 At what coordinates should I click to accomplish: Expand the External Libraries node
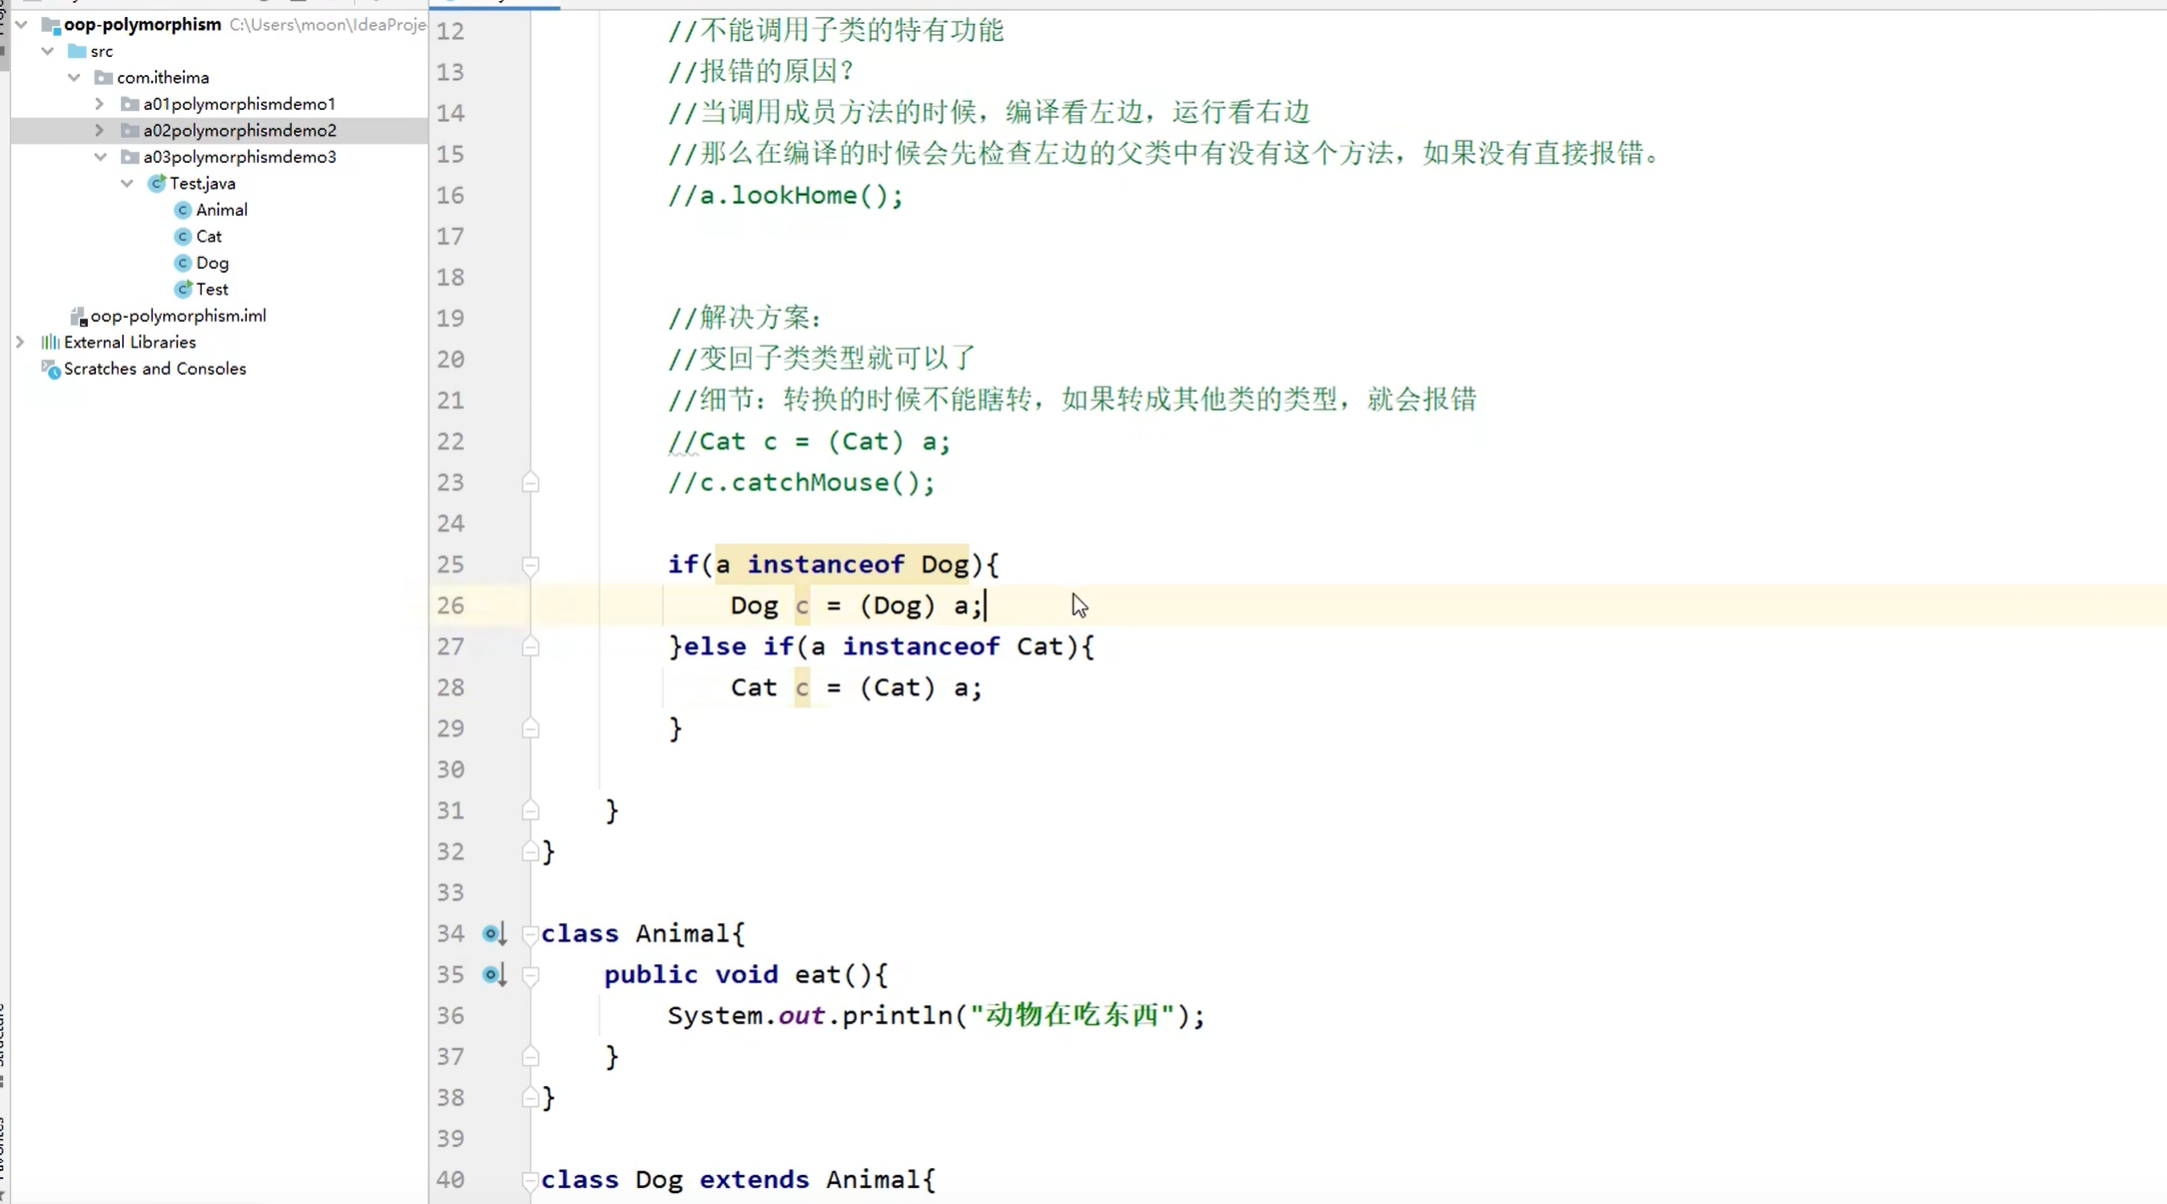(20, 343)
